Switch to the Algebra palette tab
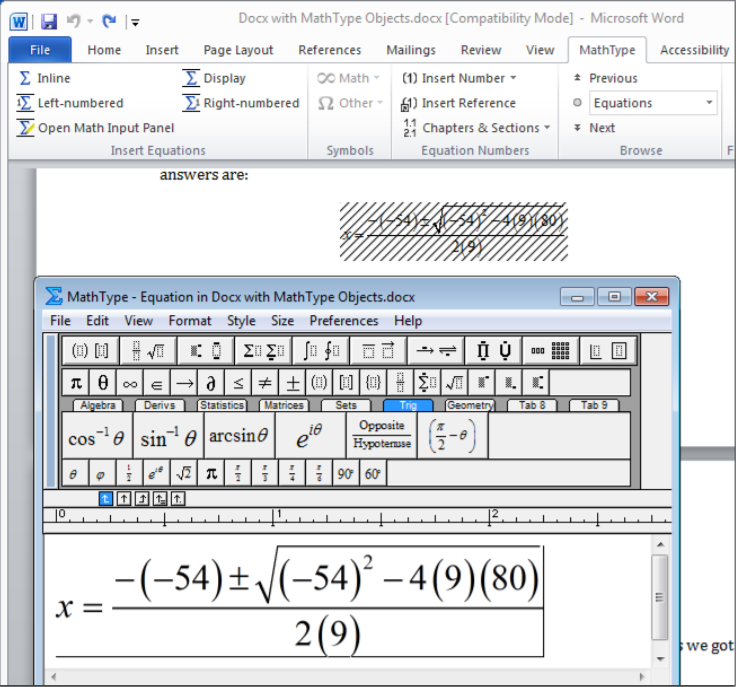The image size is (736, 687). 97,405
